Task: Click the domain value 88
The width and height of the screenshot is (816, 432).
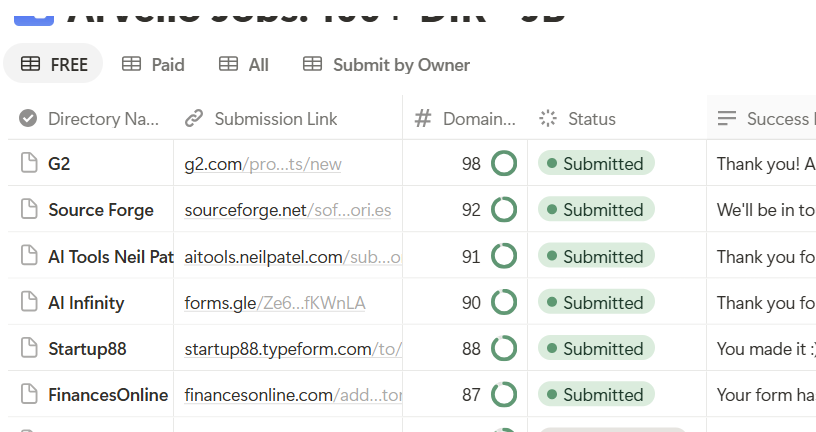Action: click(471, 349)
